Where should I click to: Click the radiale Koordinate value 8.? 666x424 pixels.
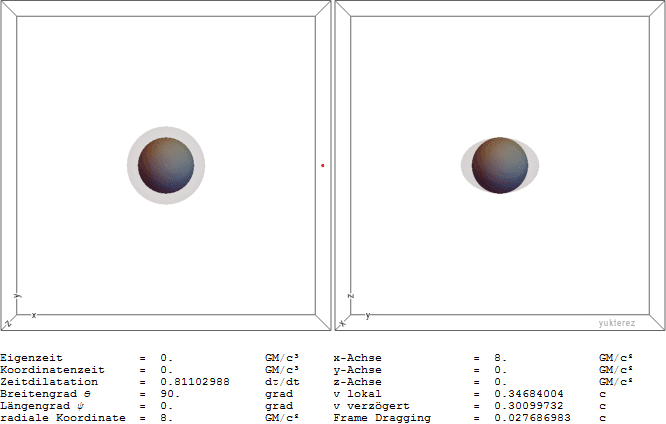(x=165, y=417)
